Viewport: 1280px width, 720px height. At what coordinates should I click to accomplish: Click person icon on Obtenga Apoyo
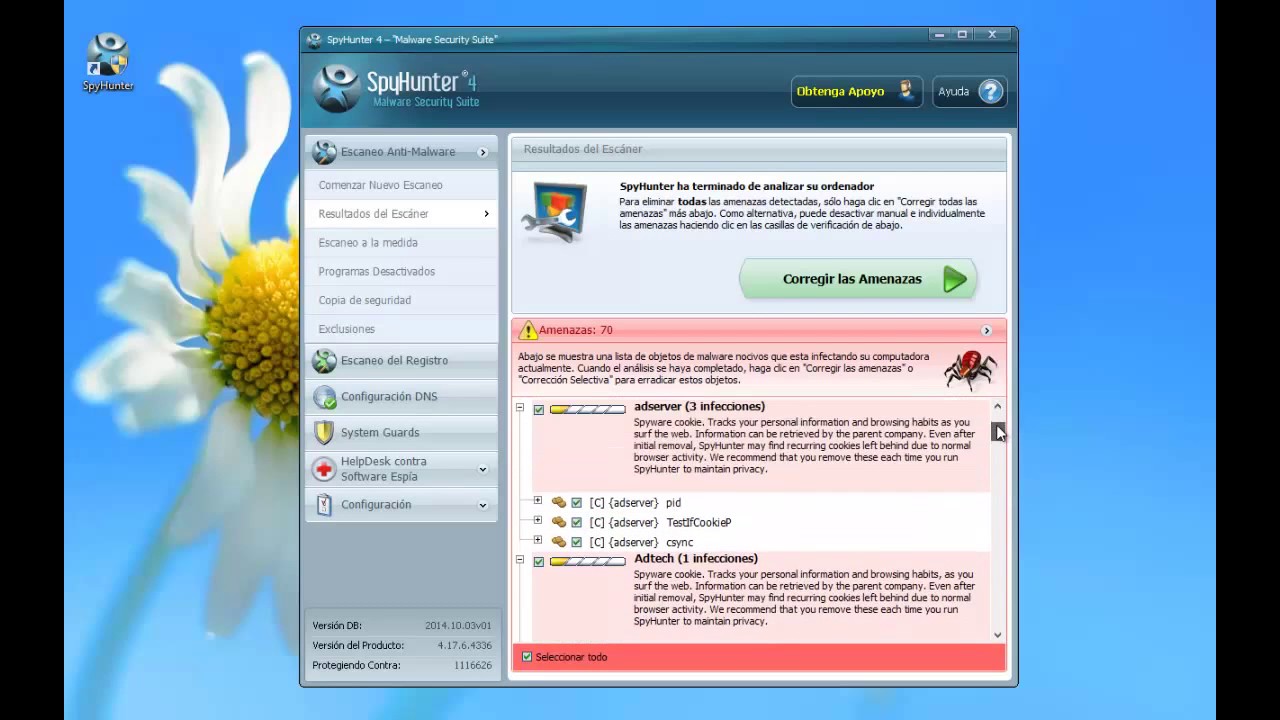(906, 90)
